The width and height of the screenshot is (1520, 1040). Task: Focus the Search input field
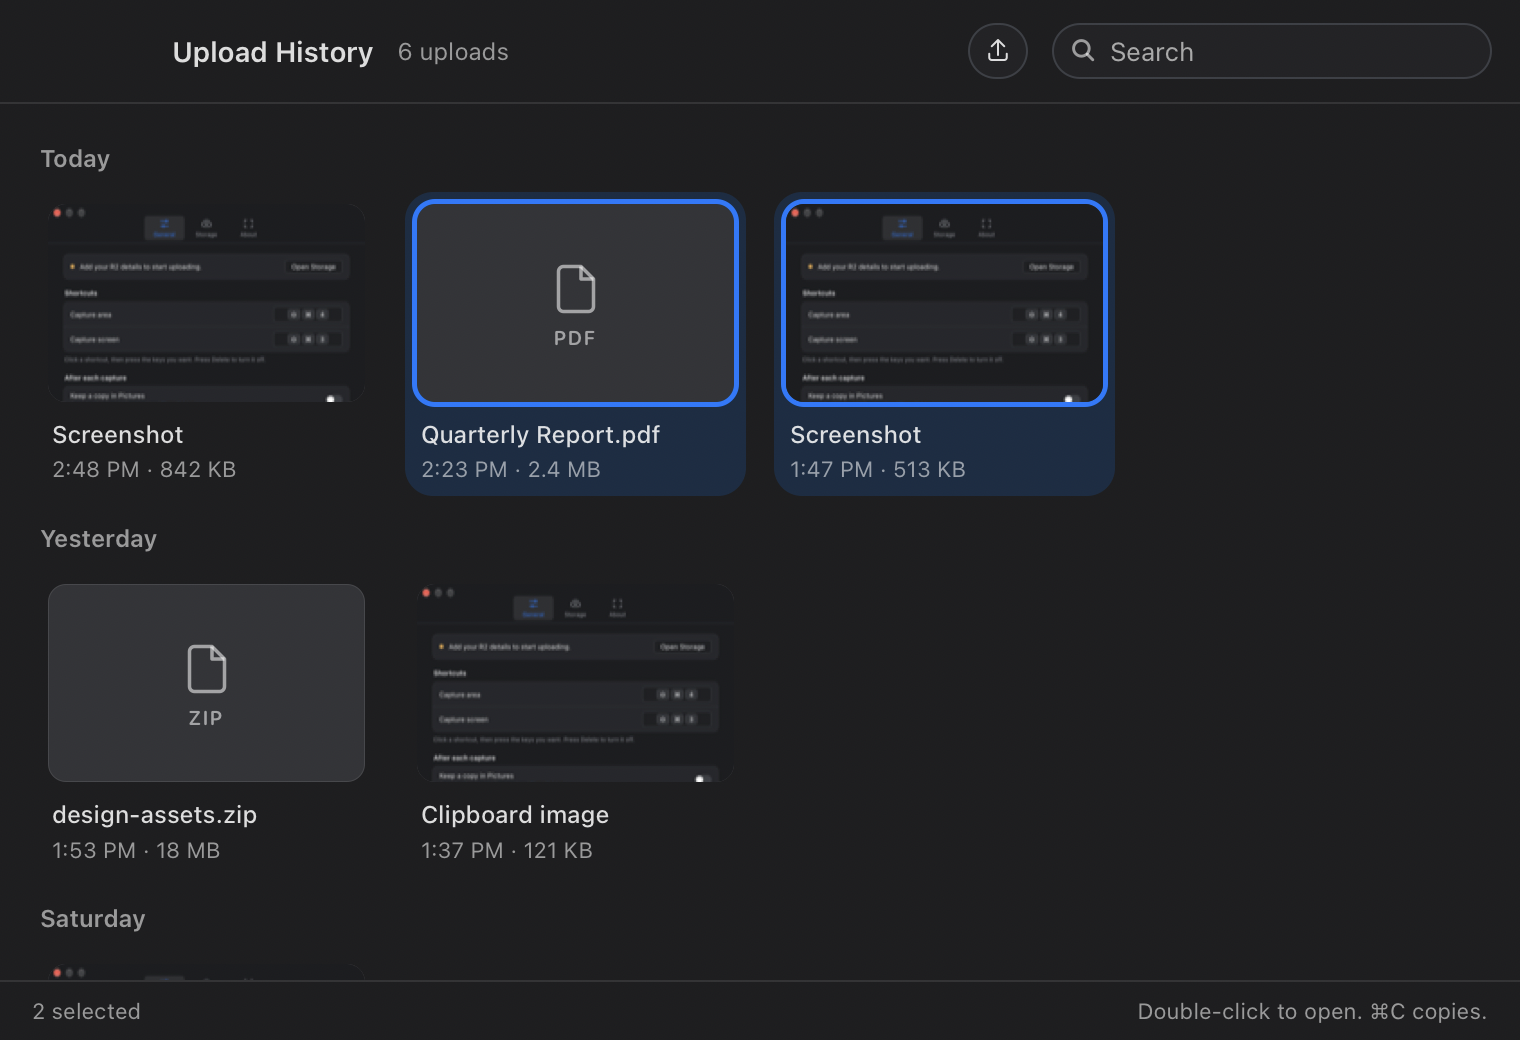coord(1271,51)
